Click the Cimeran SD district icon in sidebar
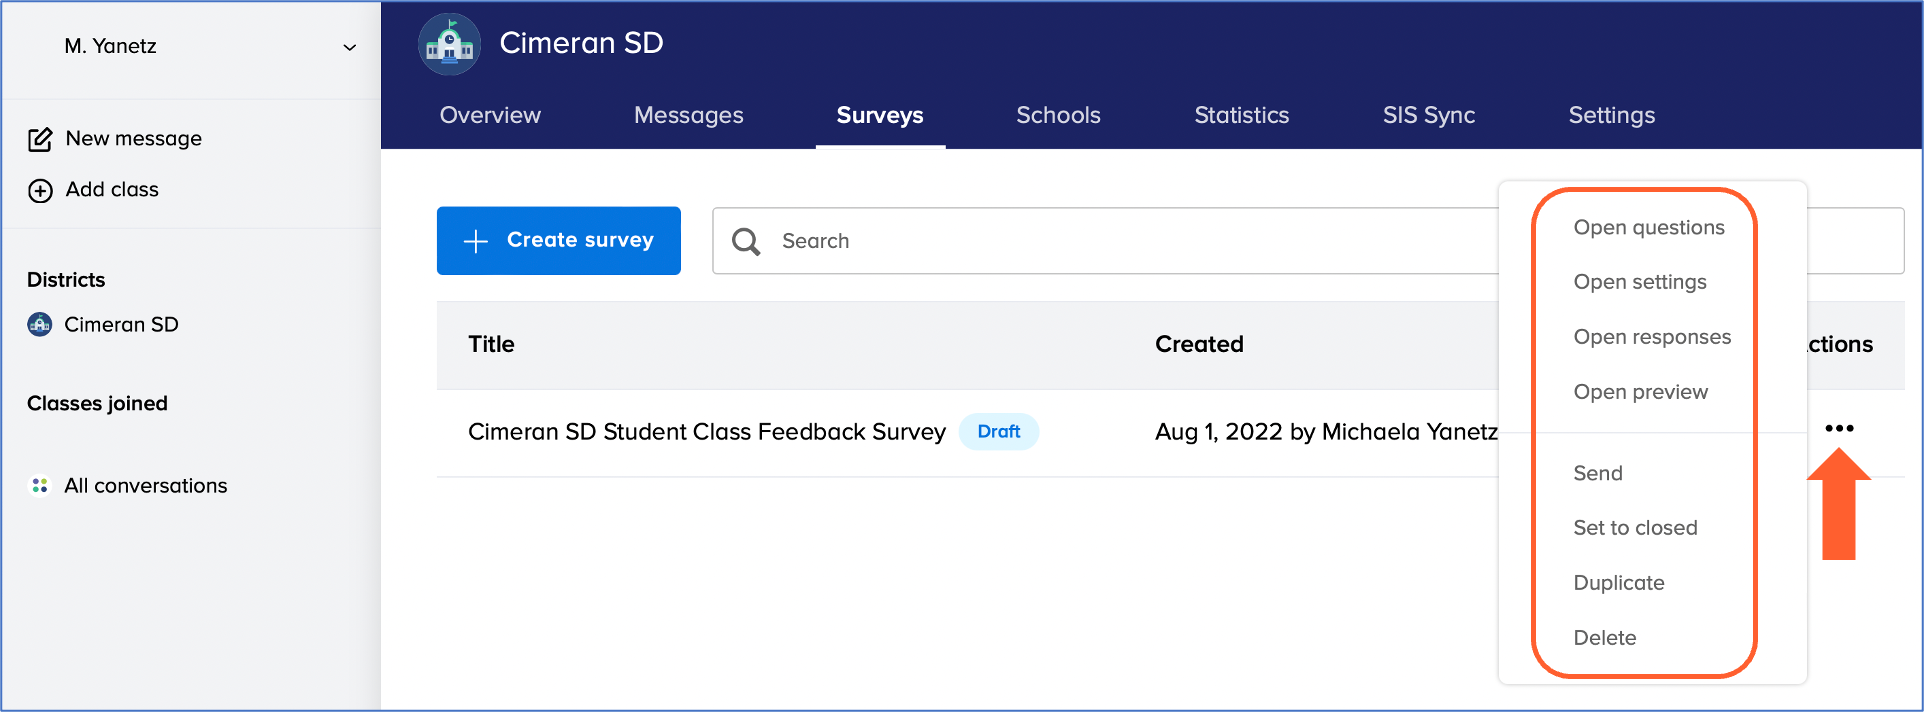 40,324
